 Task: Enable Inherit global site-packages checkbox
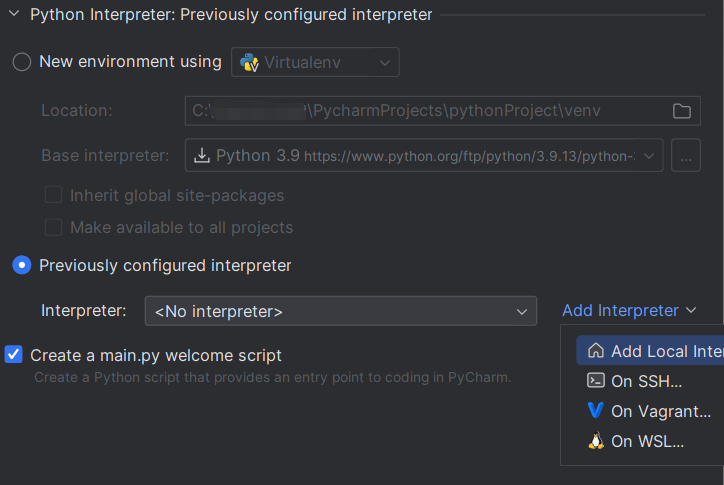pyautogui.click(x=54, y=195)
